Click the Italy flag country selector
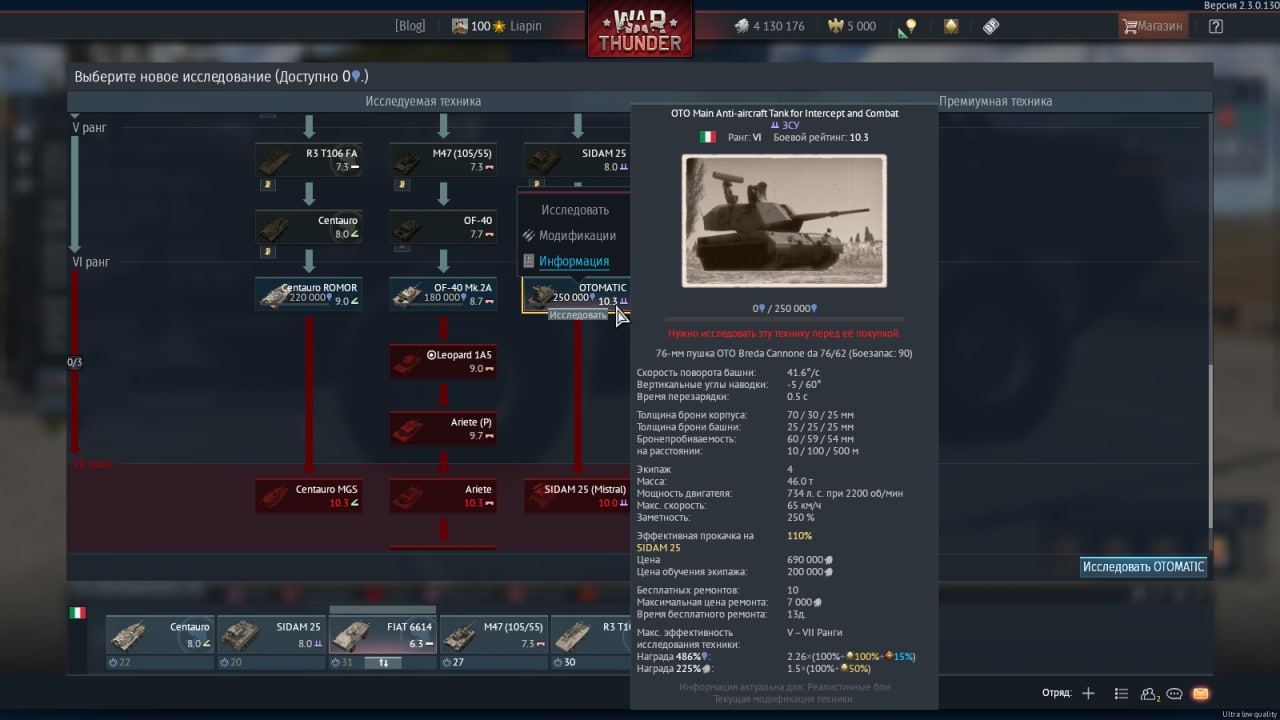The height and width of the screenshot is (720, 1280). click(77, 612)
